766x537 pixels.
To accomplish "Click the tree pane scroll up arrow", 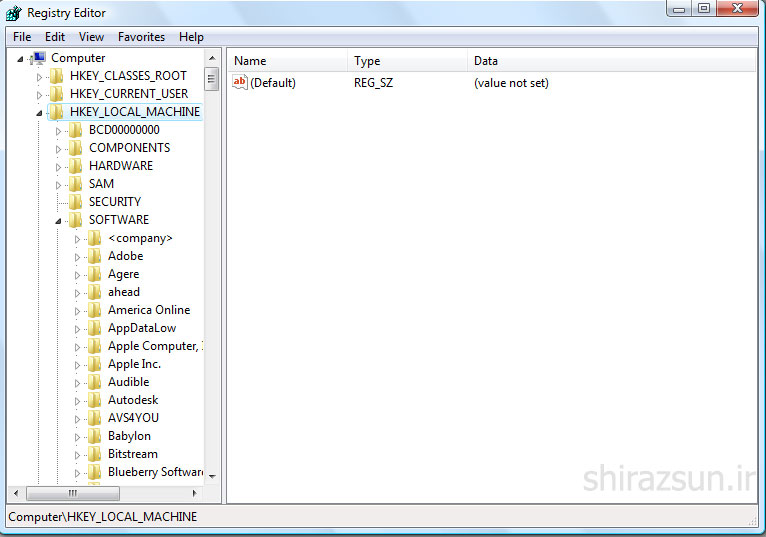I will (x=212, y=58).
